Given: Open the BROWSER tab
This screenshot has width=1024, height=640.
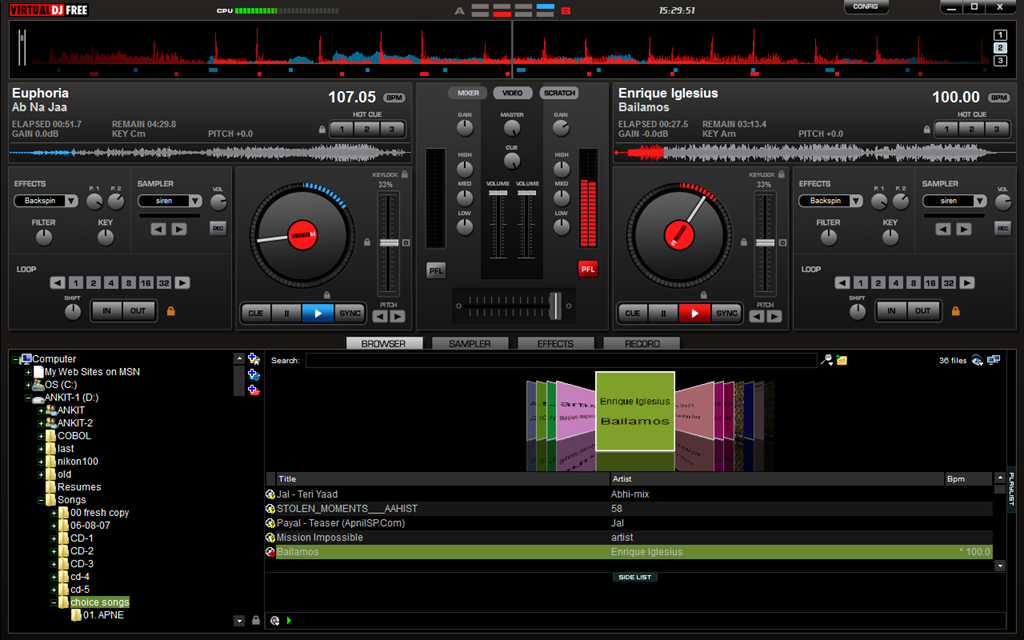Looking at the screenshot, I should (384, 344).
